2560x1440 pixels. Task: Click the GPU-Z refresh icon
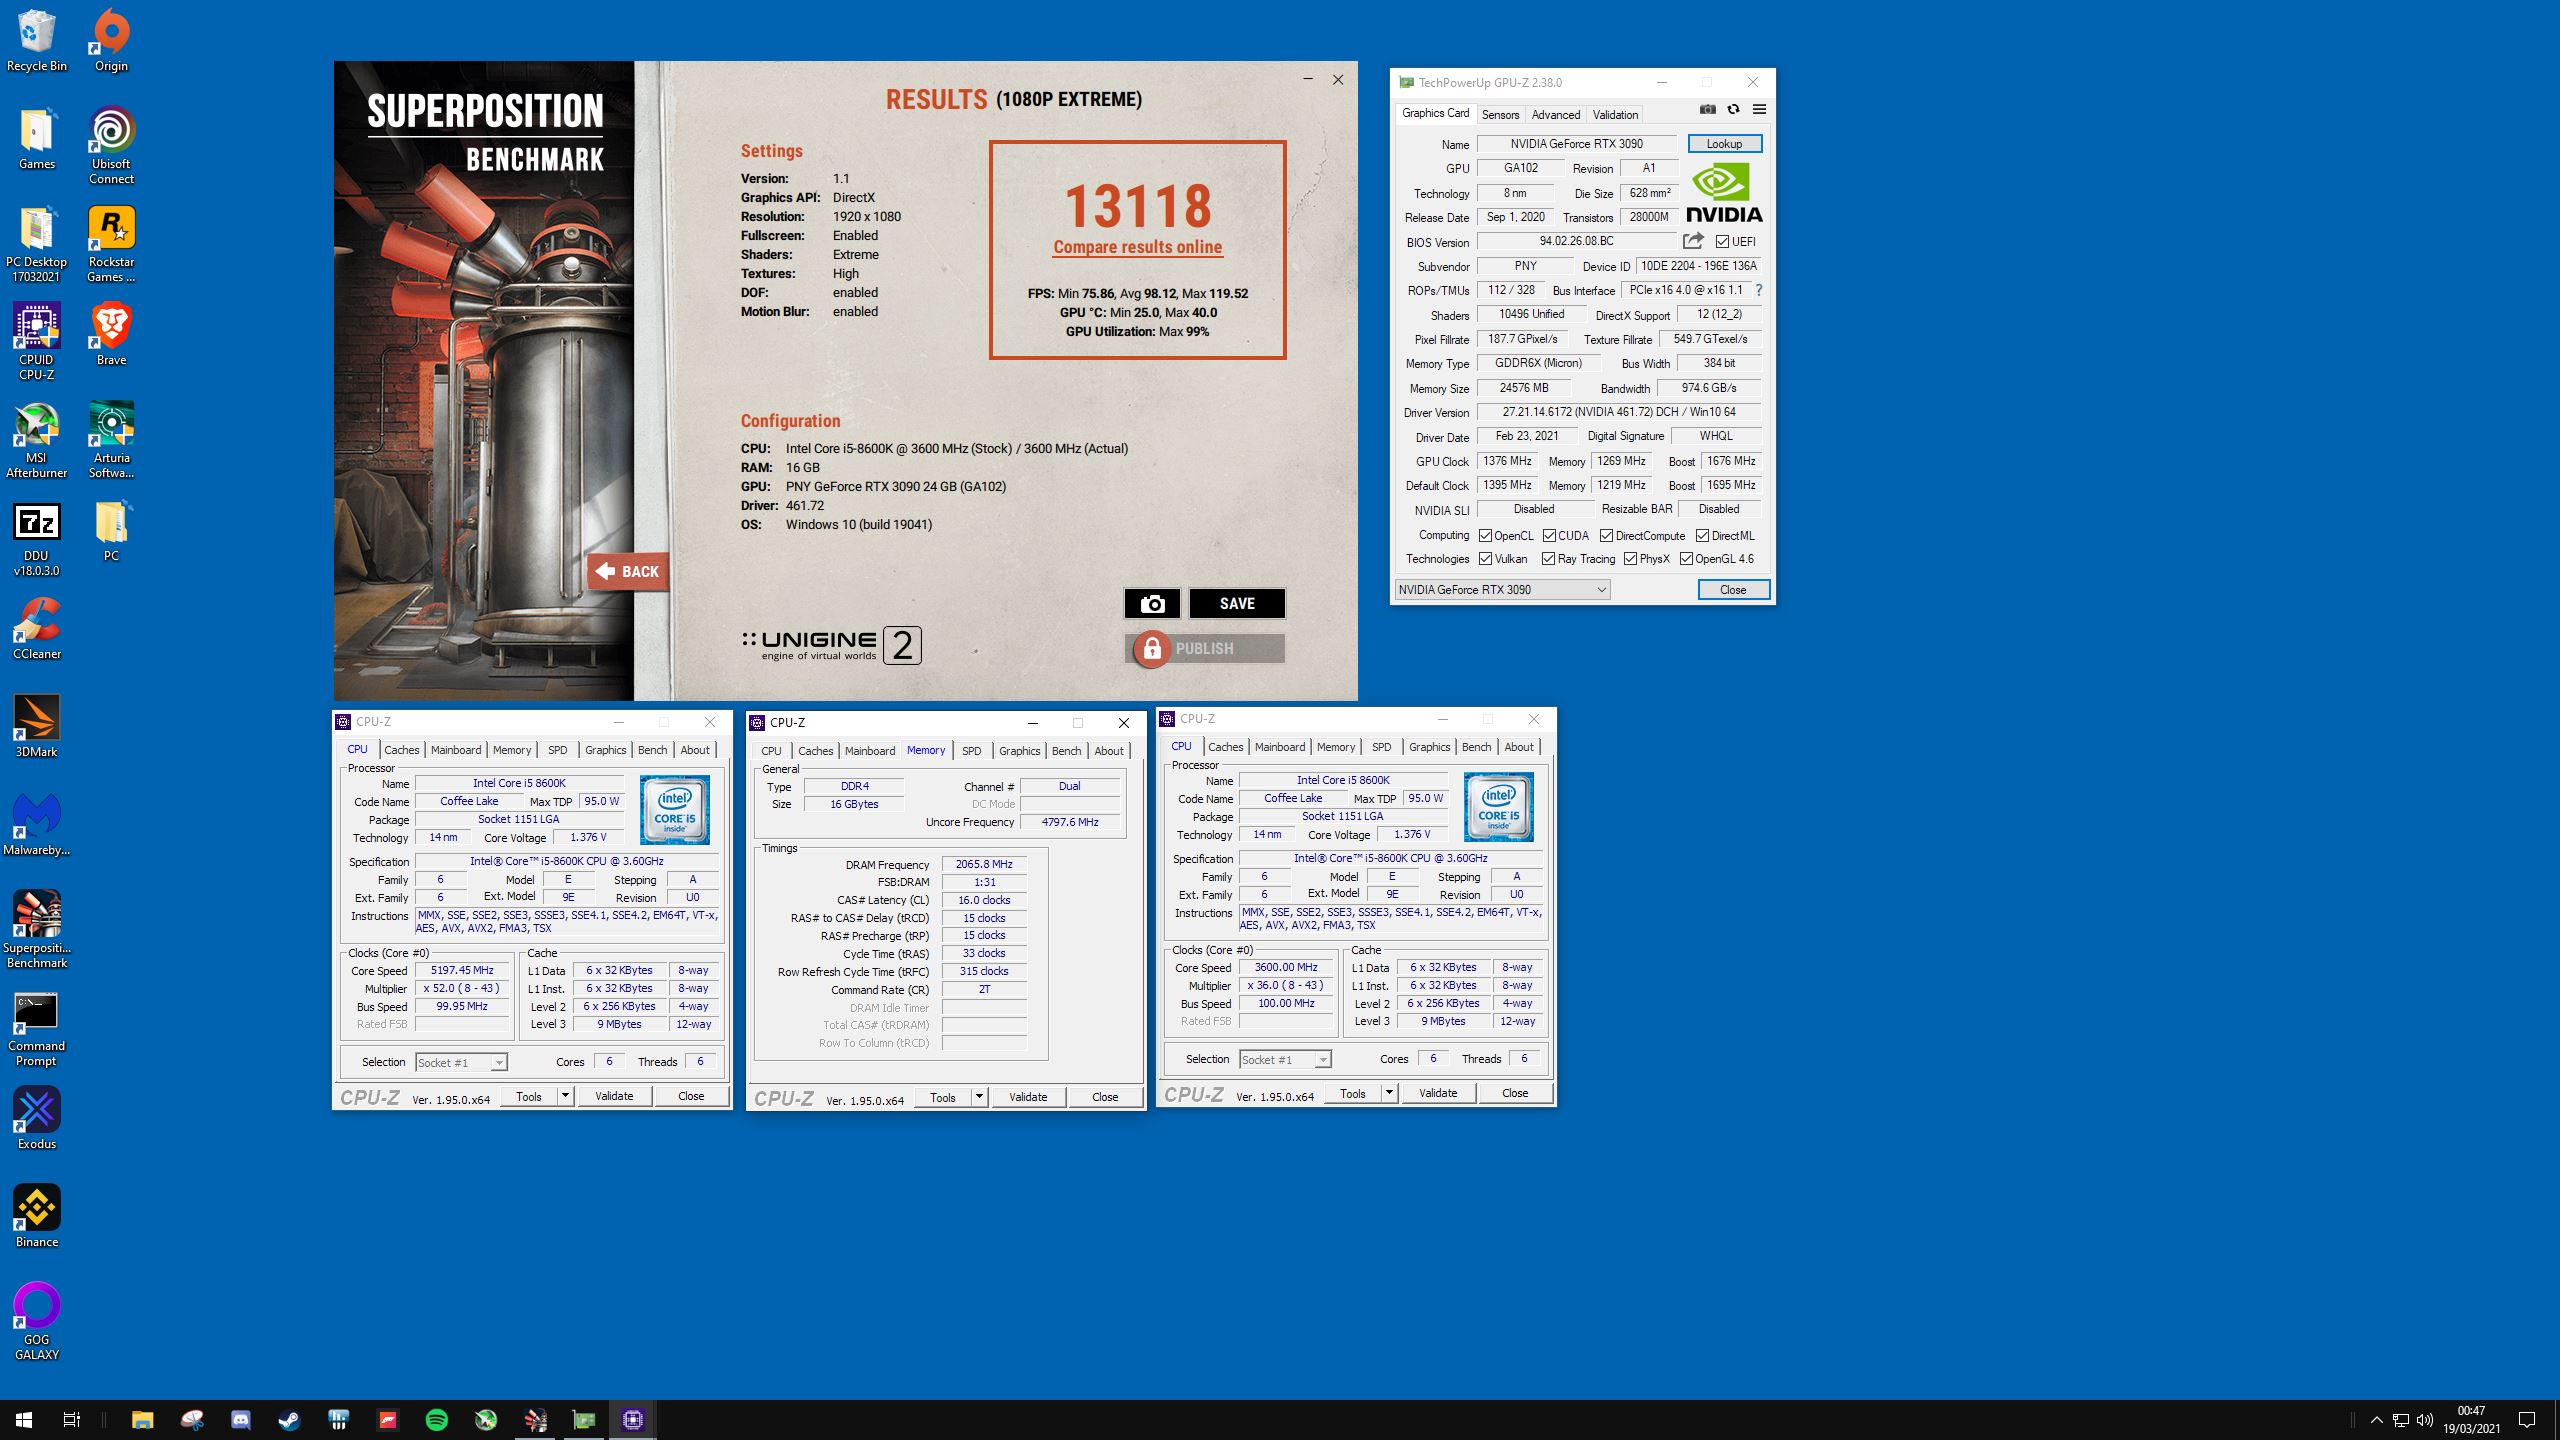tap(1733, 110)
